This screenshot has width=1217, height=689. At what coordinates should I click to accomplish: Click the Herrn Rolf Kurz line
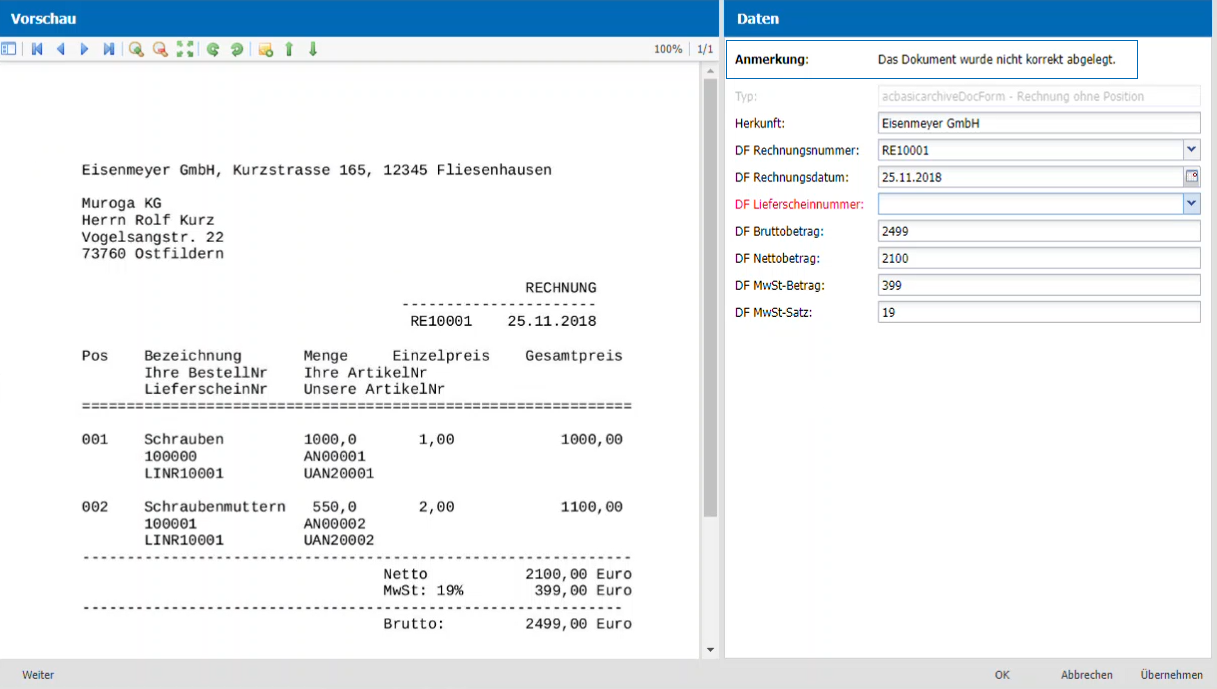pos(148,220)
